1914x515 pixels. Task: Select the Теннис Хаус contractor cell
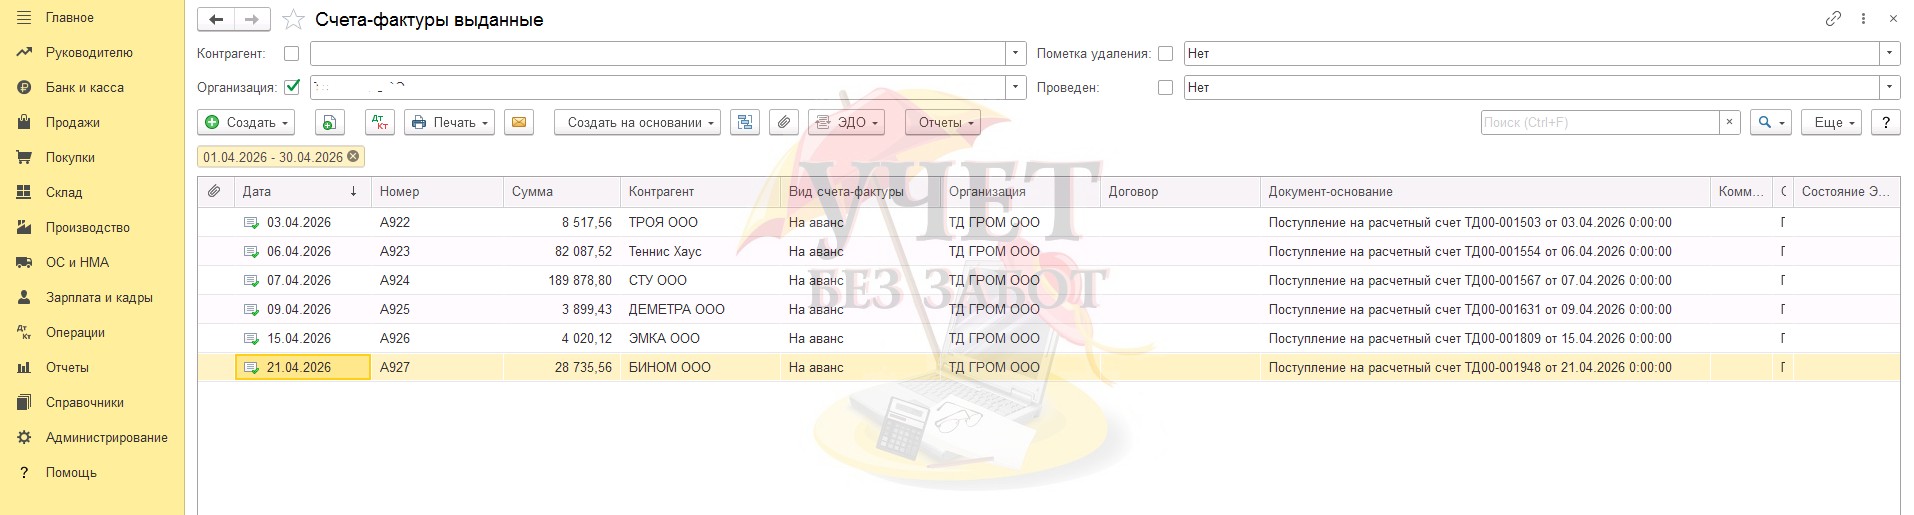(700, 252)
